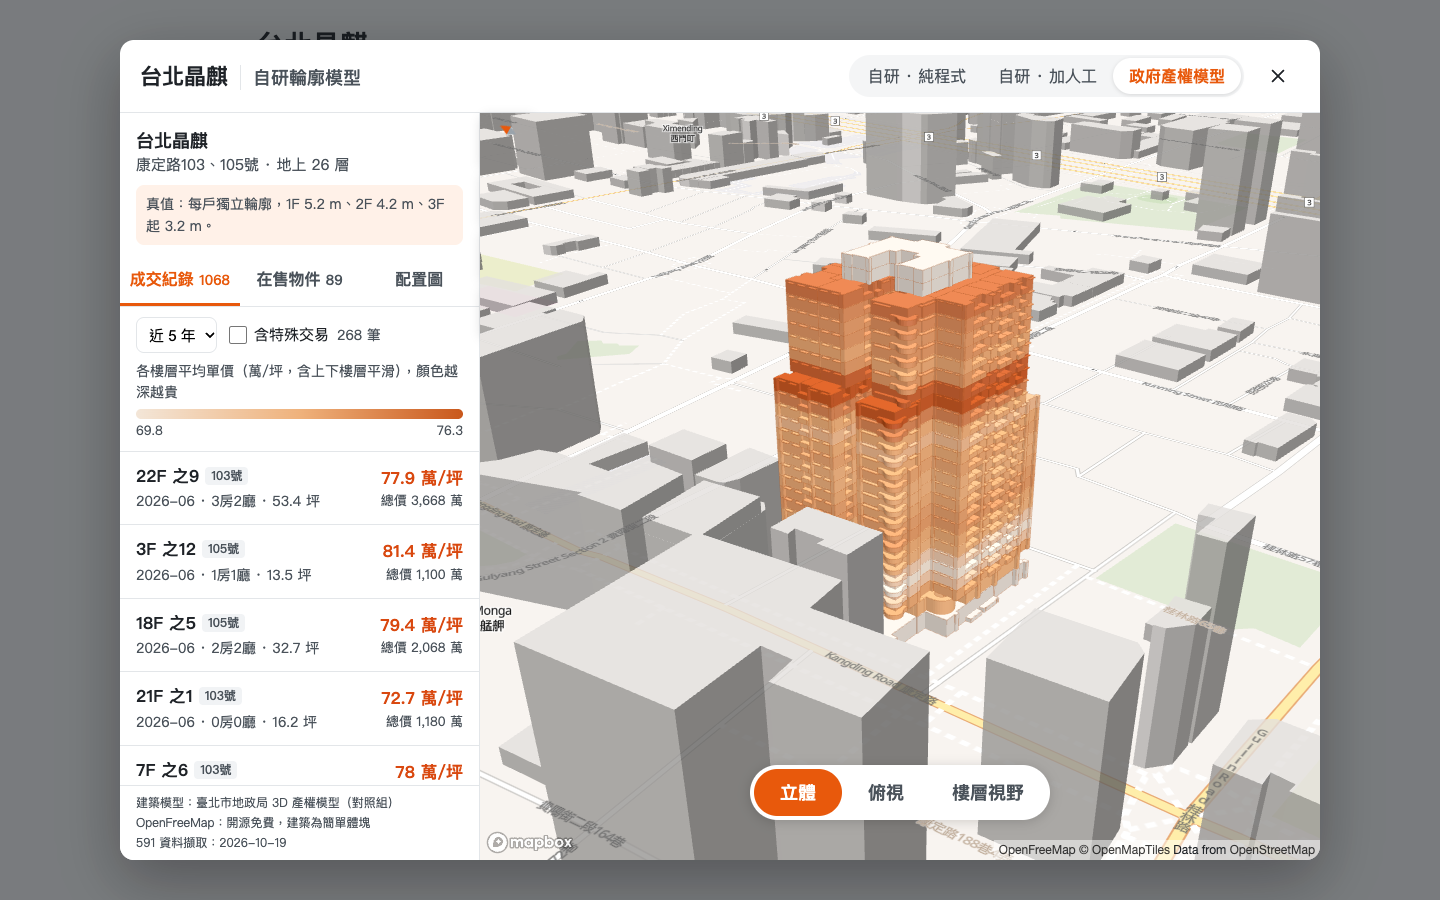Click the 總價 1,100 萬 value

point(424,575)
